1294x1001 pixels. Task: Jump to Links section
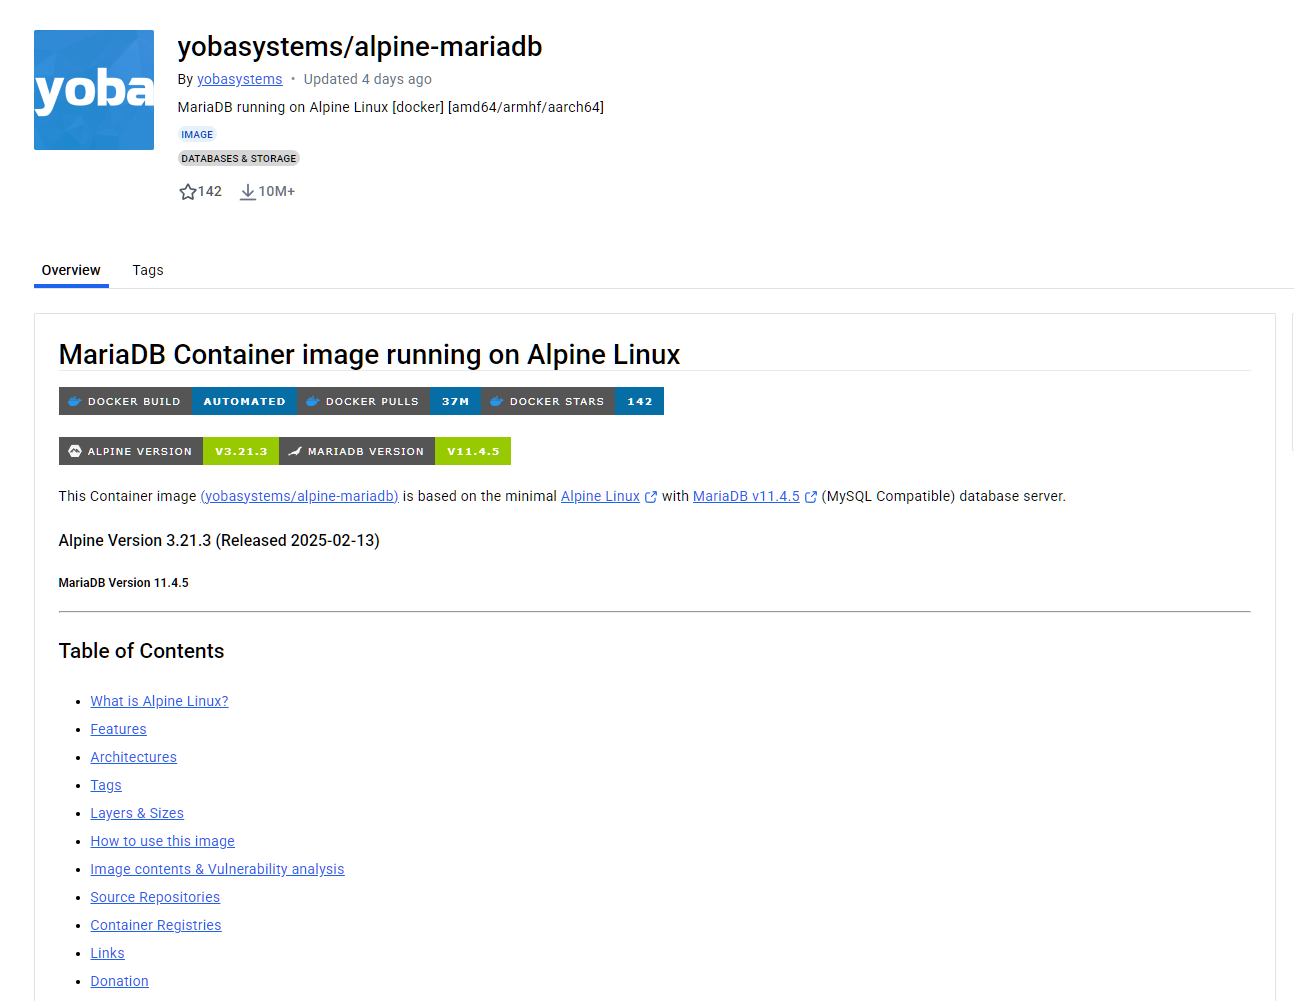tap(107, 953)
